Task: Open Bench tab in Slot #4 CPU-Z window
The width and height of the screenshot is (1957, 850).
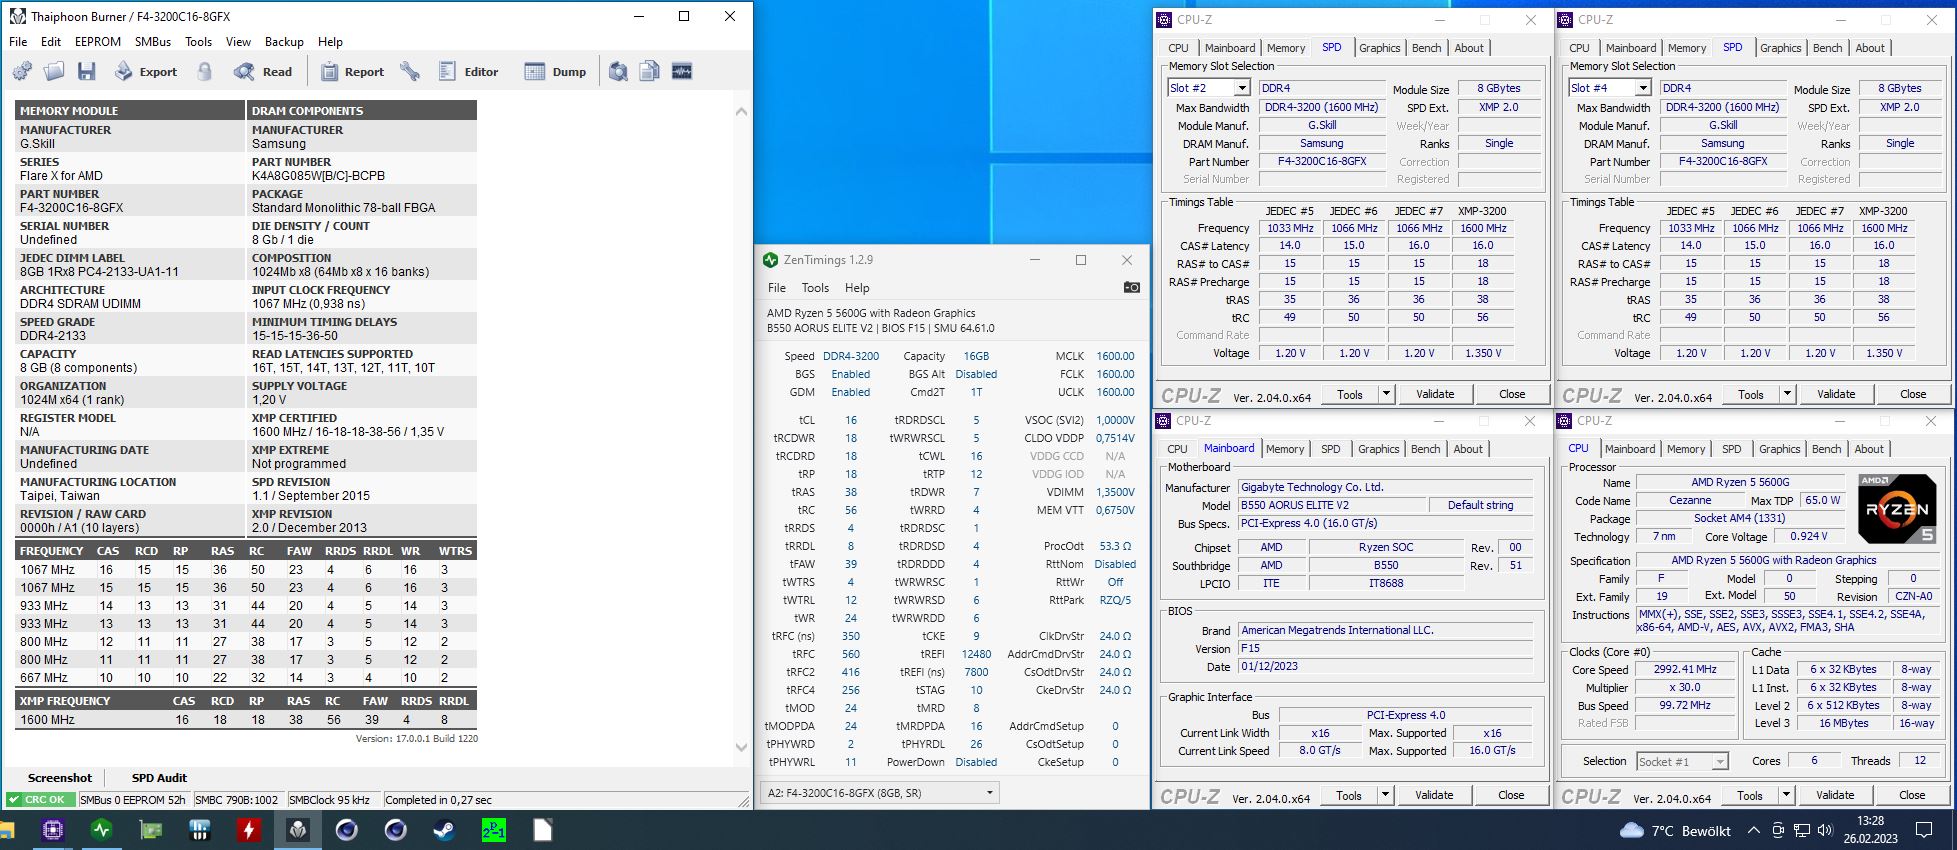Action: (1827, 48)
